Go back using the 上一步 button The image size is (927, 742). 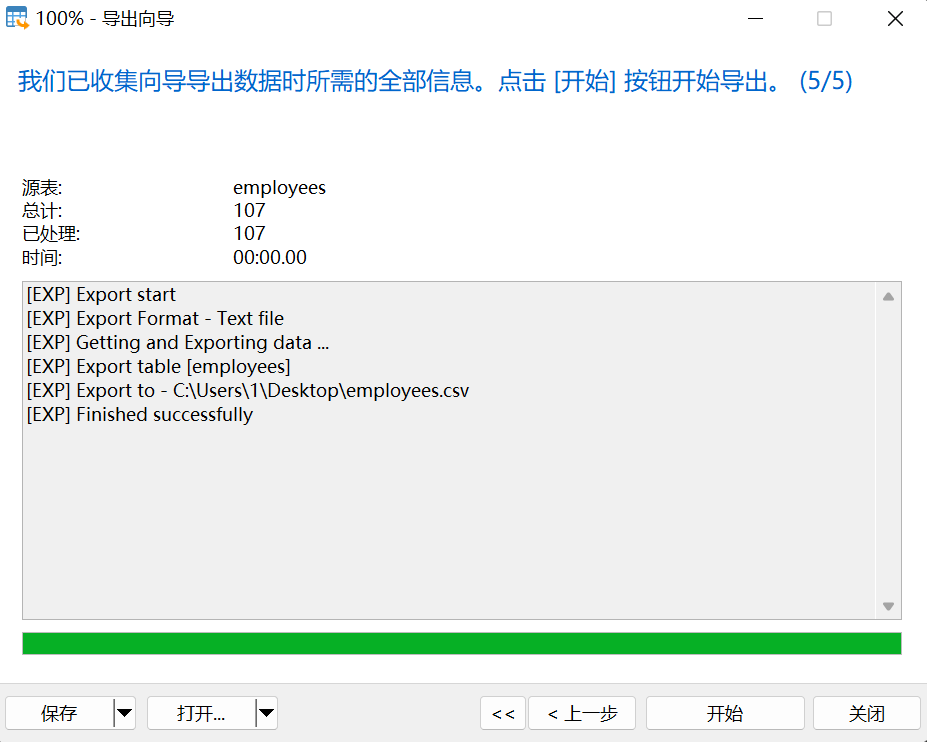[x=582, y=713]
